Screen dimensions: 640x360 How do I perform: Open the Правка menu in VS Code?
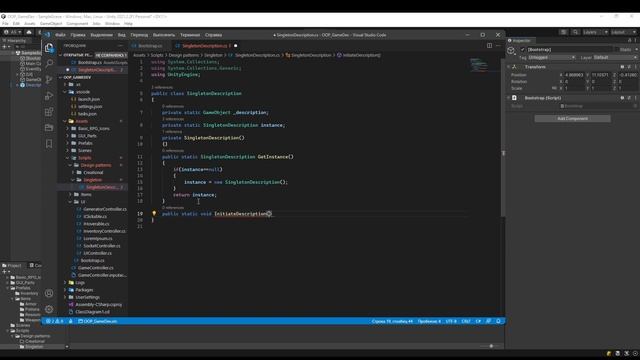[78, 35]
